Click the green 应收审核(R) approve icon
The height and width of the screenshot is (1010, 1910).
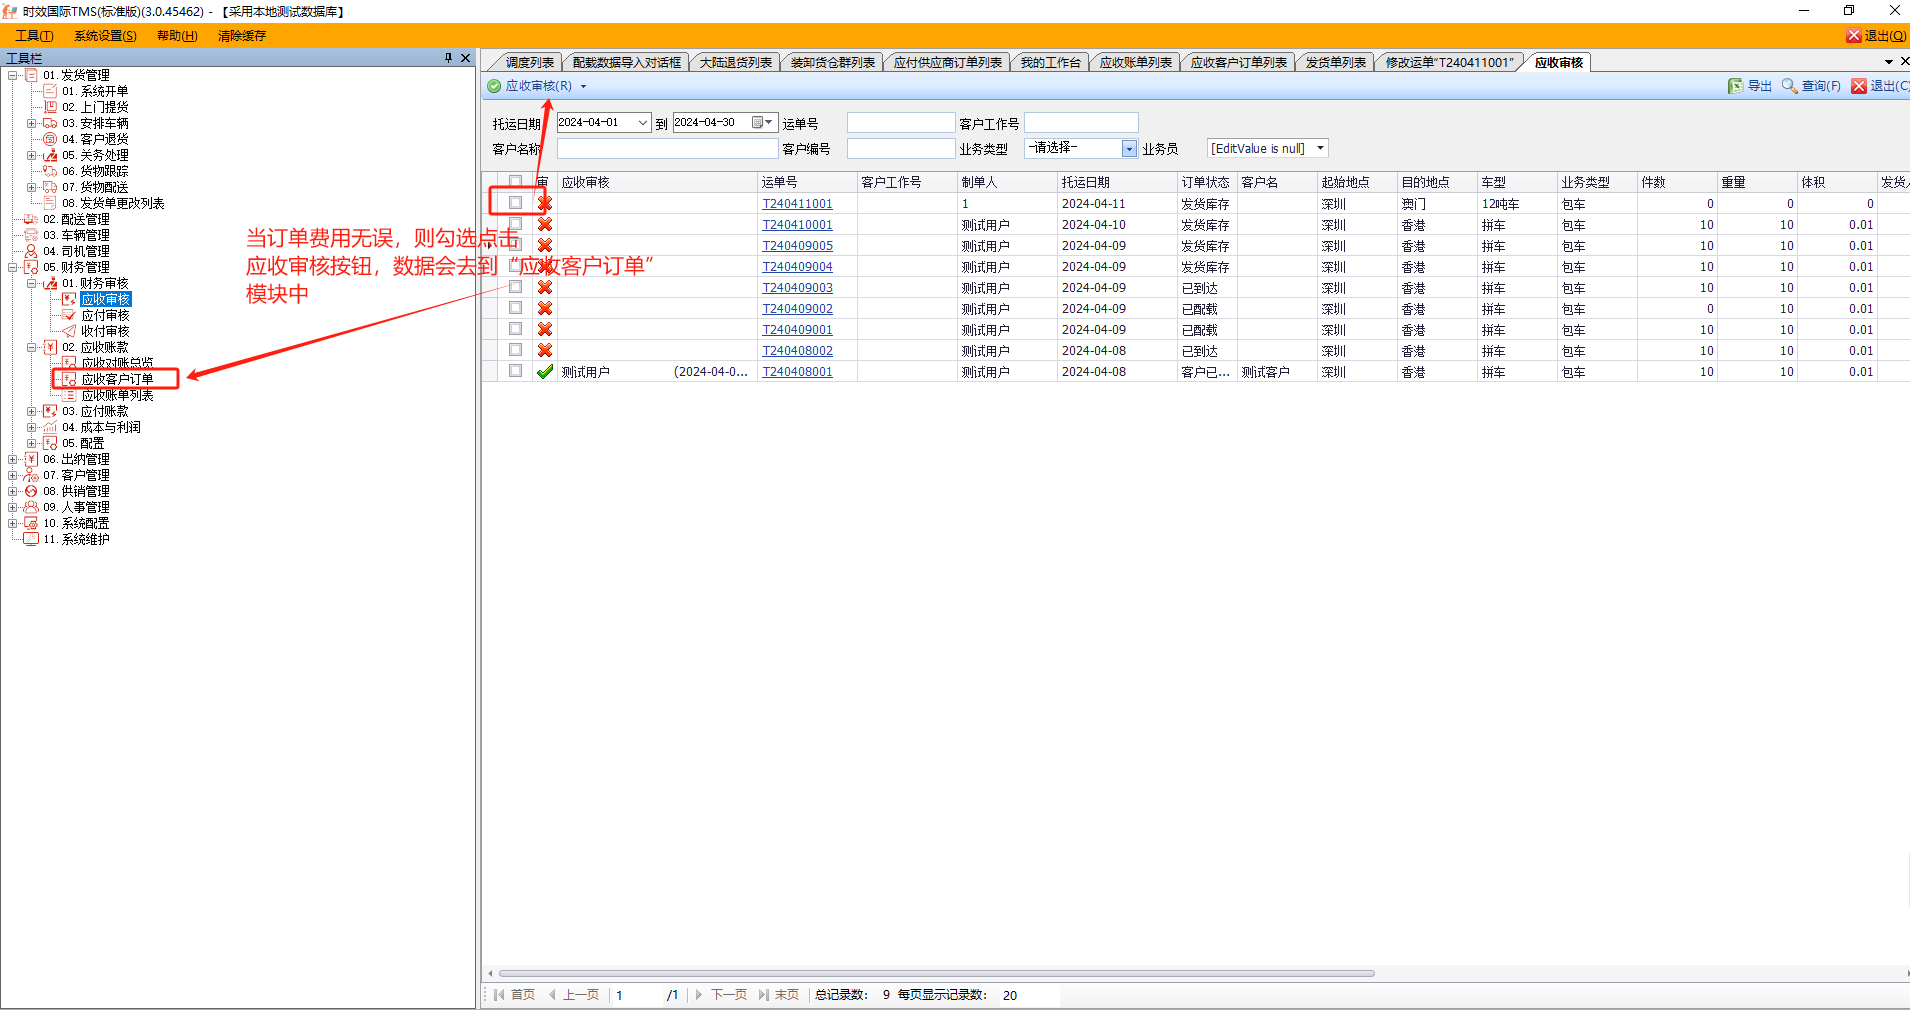494,86
